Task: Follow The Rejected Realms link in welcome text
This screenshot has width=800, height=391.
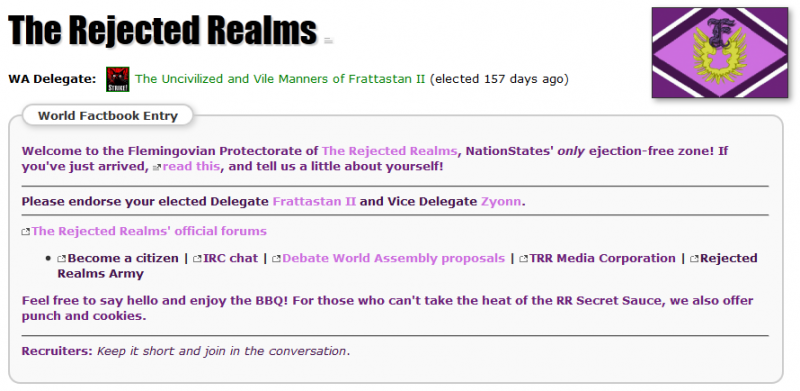Action: click(389, 151)
